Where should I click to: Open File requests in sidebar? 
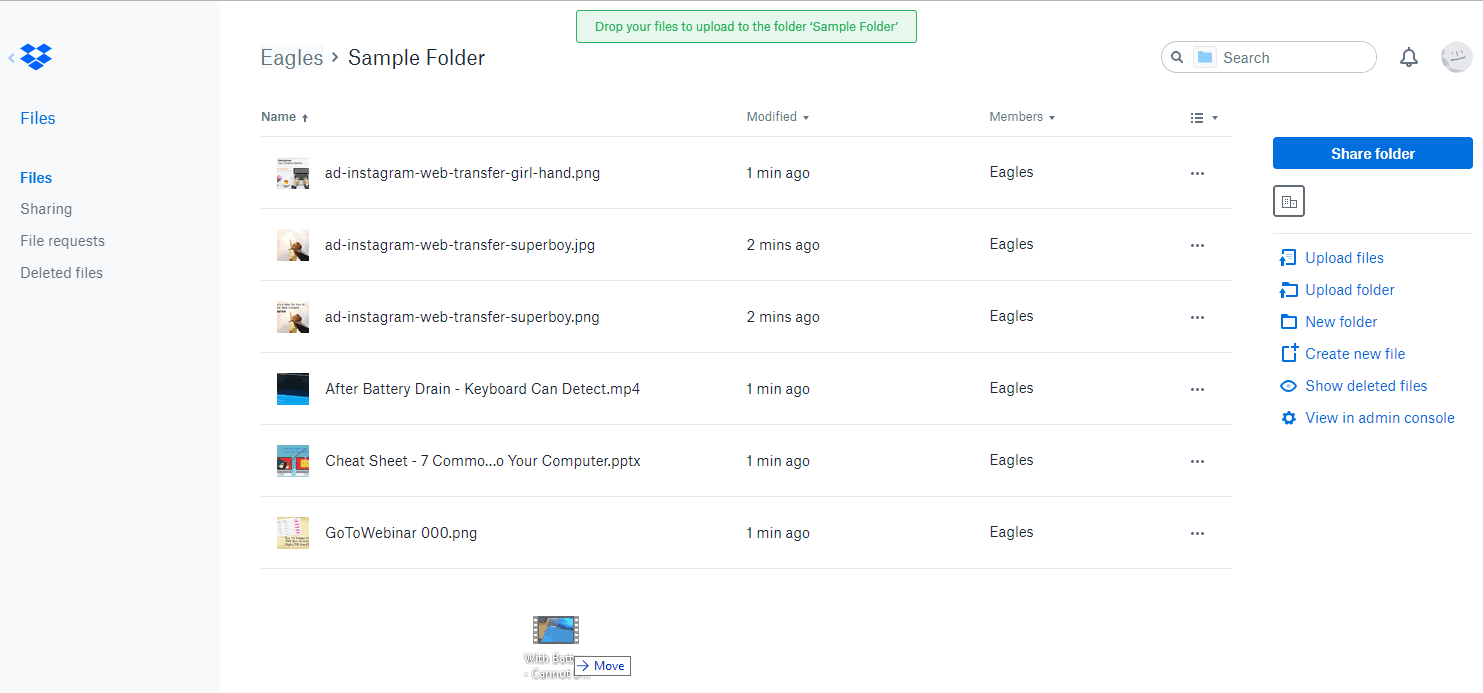62,241
